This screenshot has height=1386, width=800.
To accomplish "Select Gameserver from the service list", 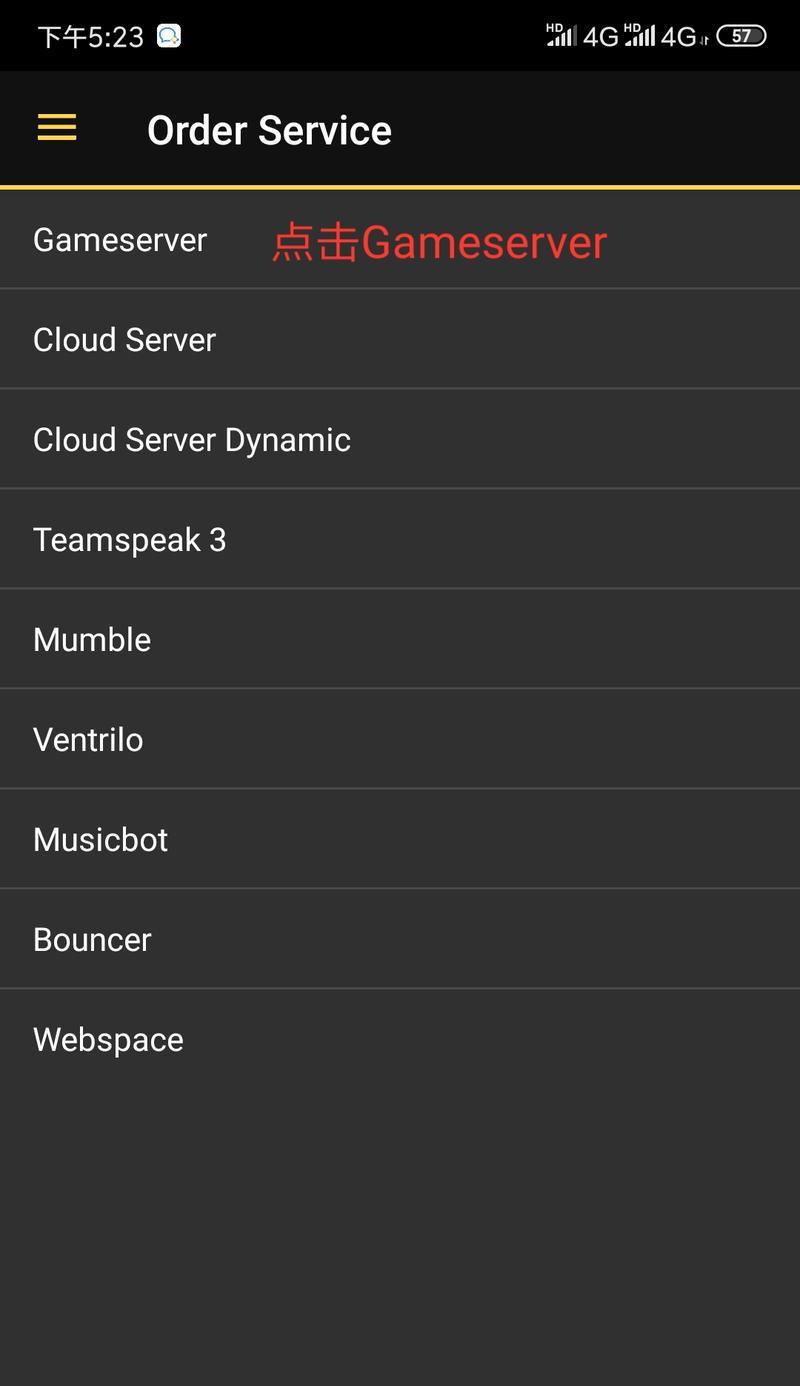I will pyautogui.click(x=400, y=240).
